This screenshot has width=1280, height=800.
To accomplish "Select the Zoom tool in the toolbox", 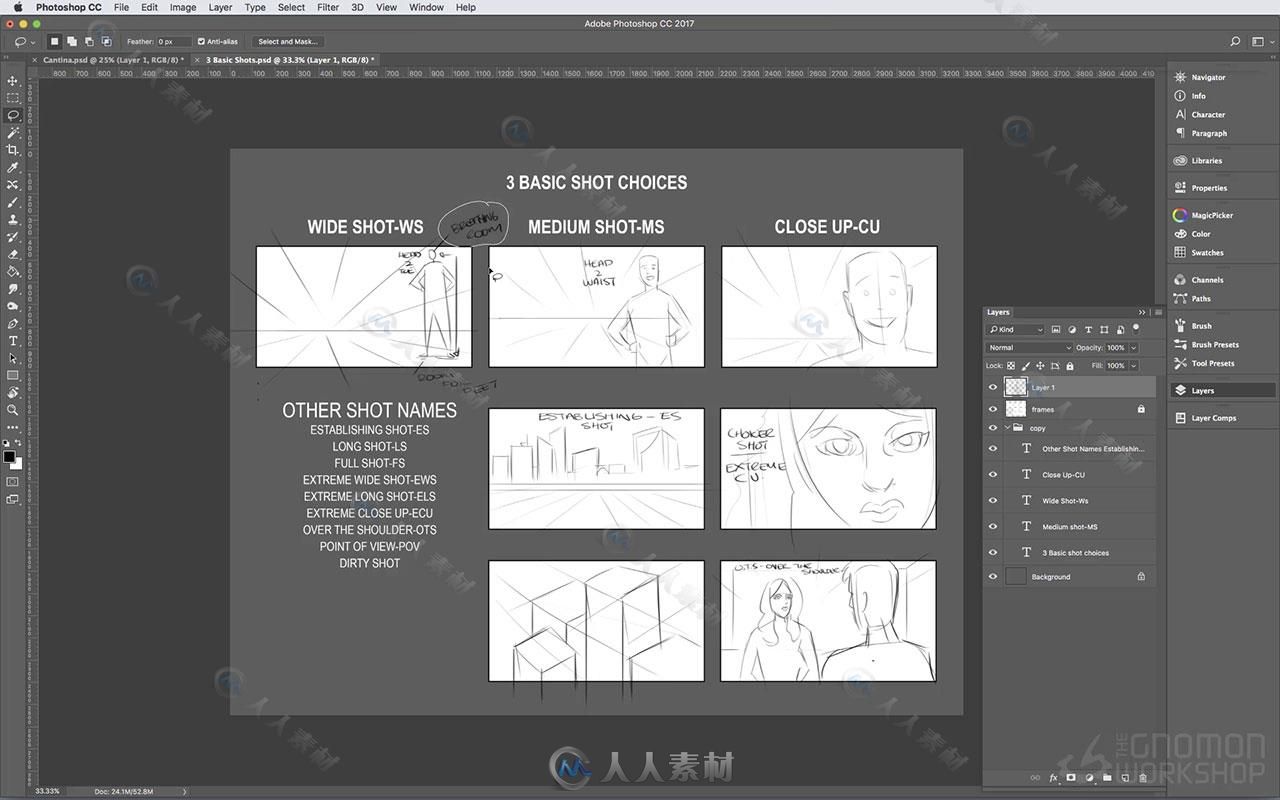I will point(13,410).
